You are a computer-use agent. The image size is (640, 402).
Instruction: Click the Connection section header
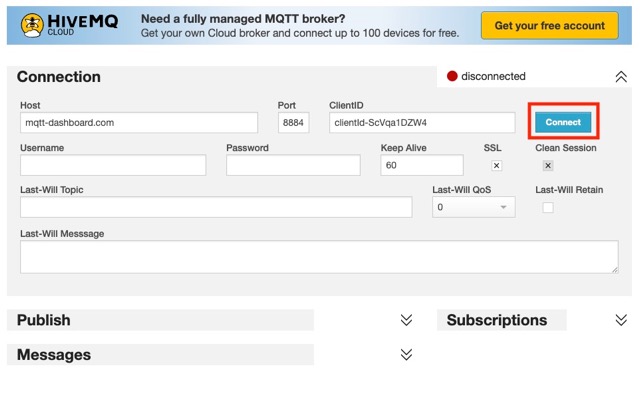point(59,77)
